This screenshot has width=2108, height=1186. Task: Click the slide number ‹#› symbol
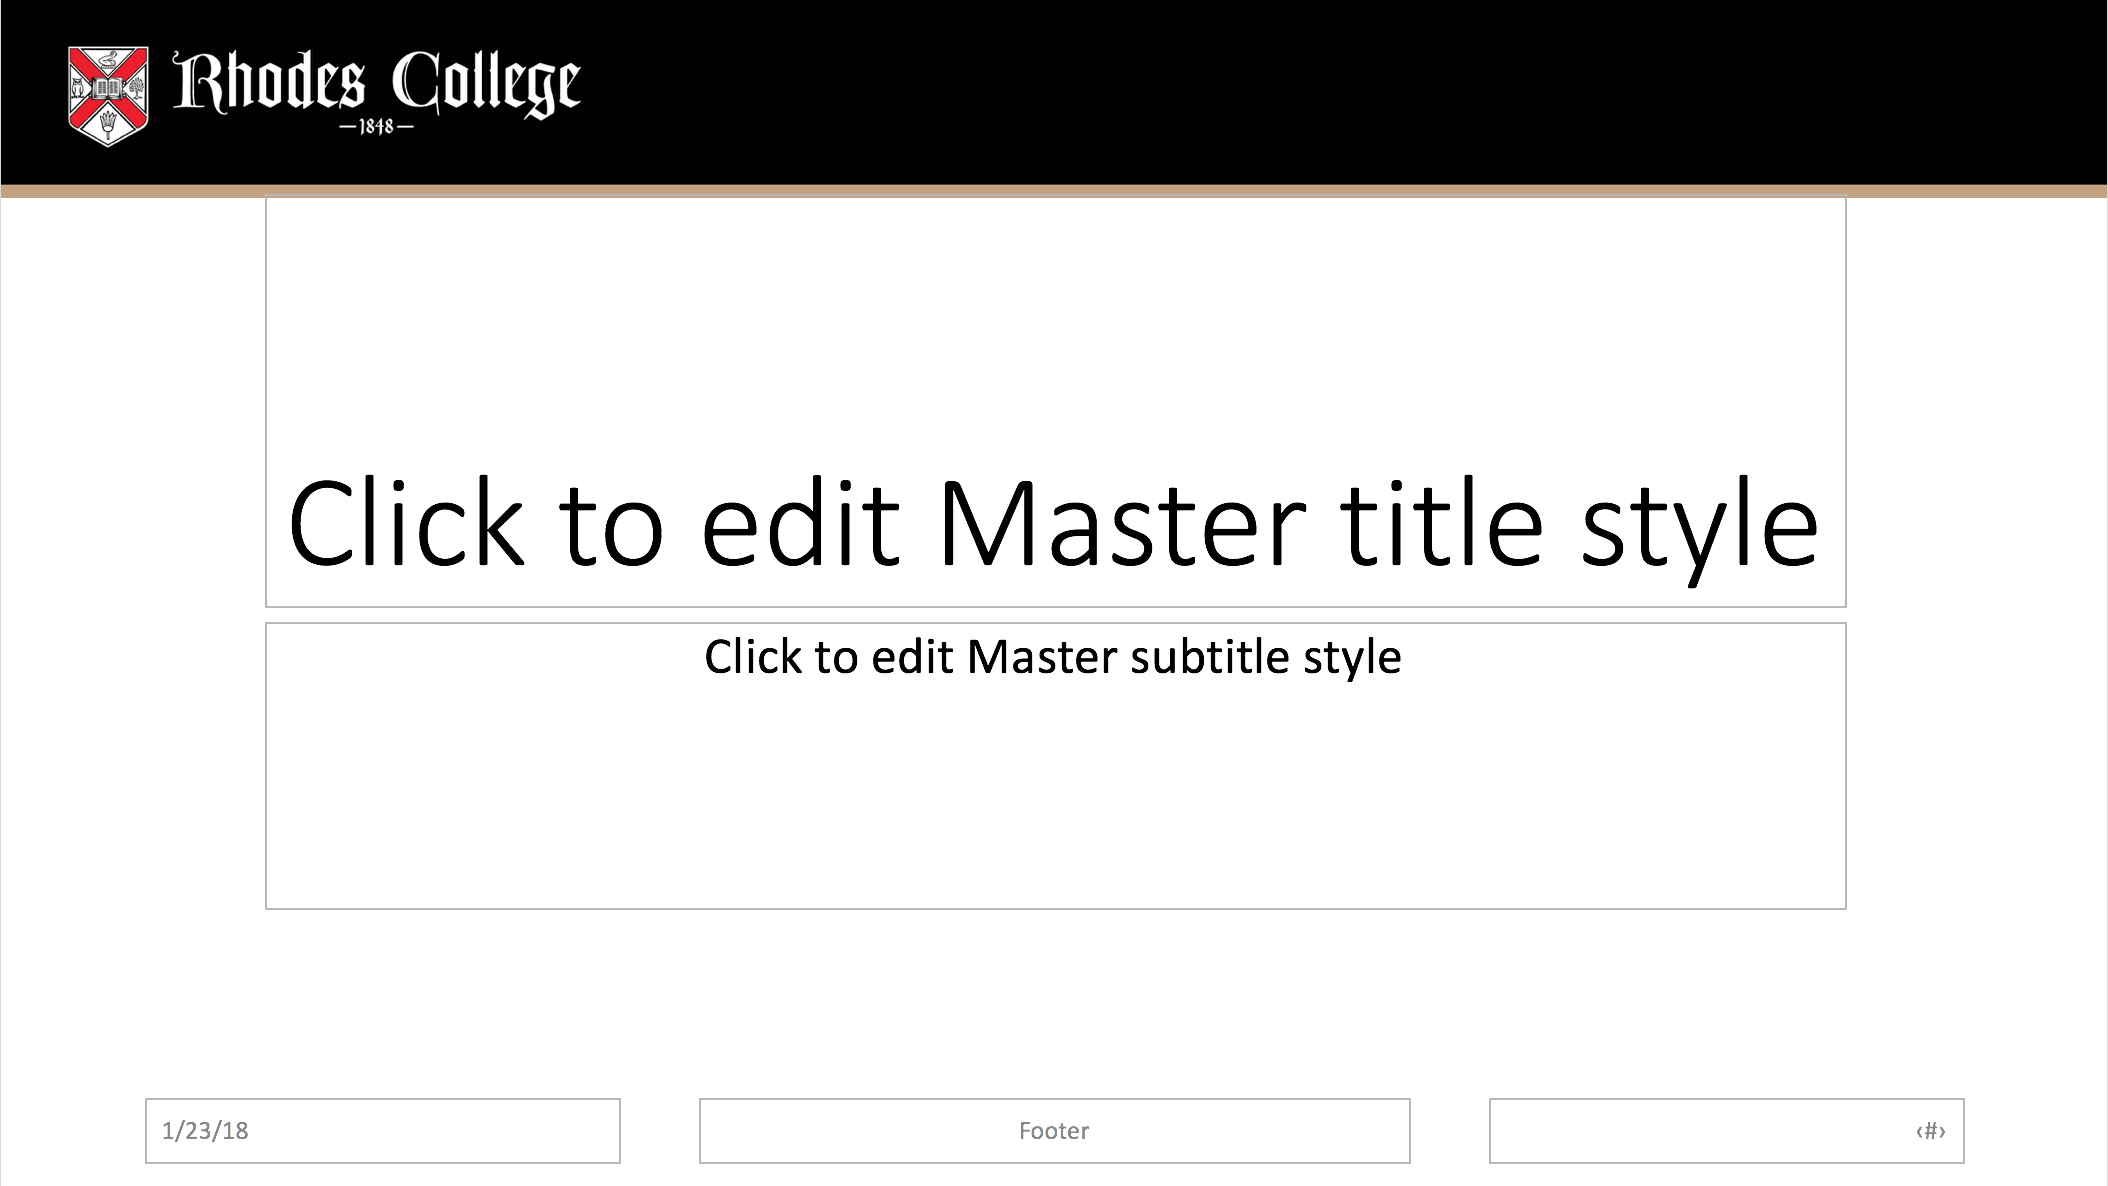pos(1931,1131)
